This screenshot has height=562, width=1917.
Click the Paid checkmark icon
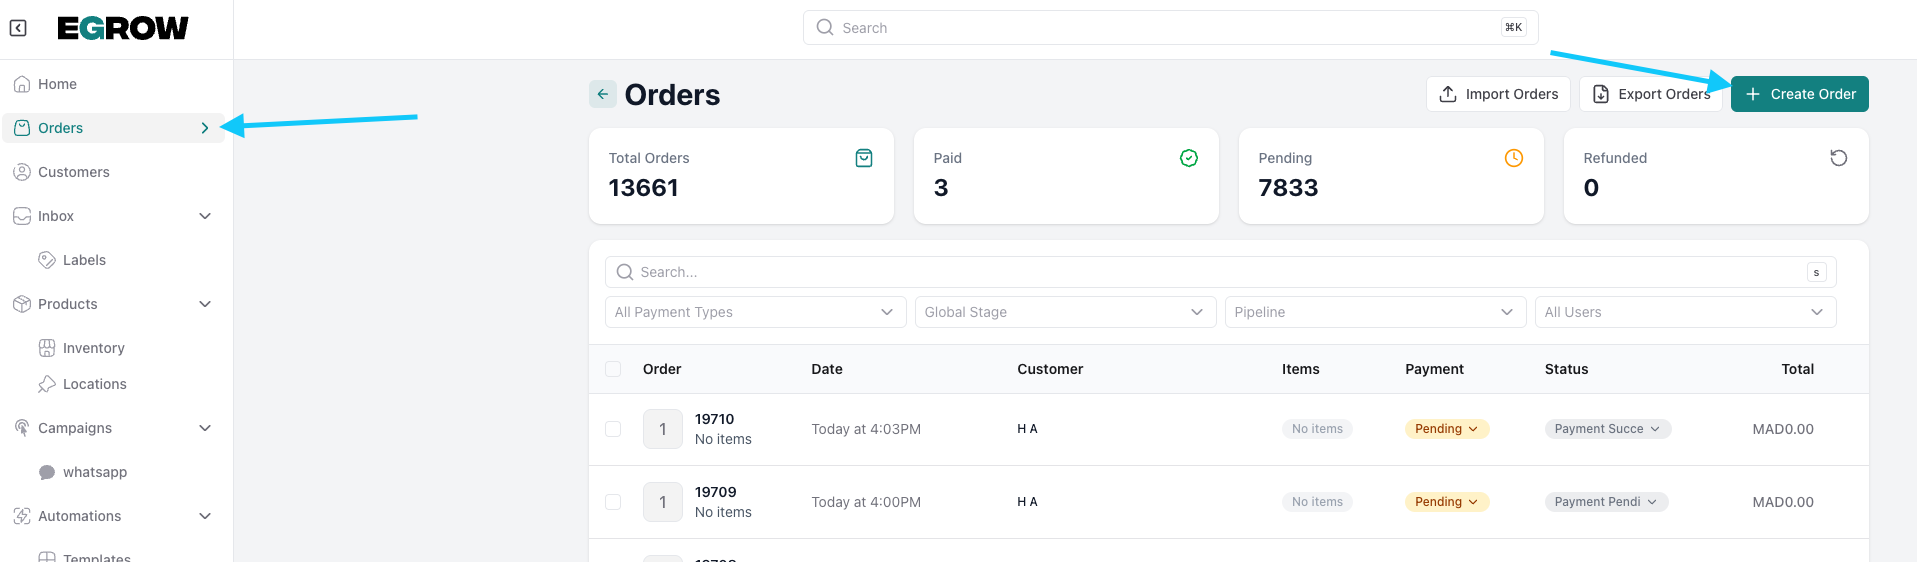point(1189,158)
